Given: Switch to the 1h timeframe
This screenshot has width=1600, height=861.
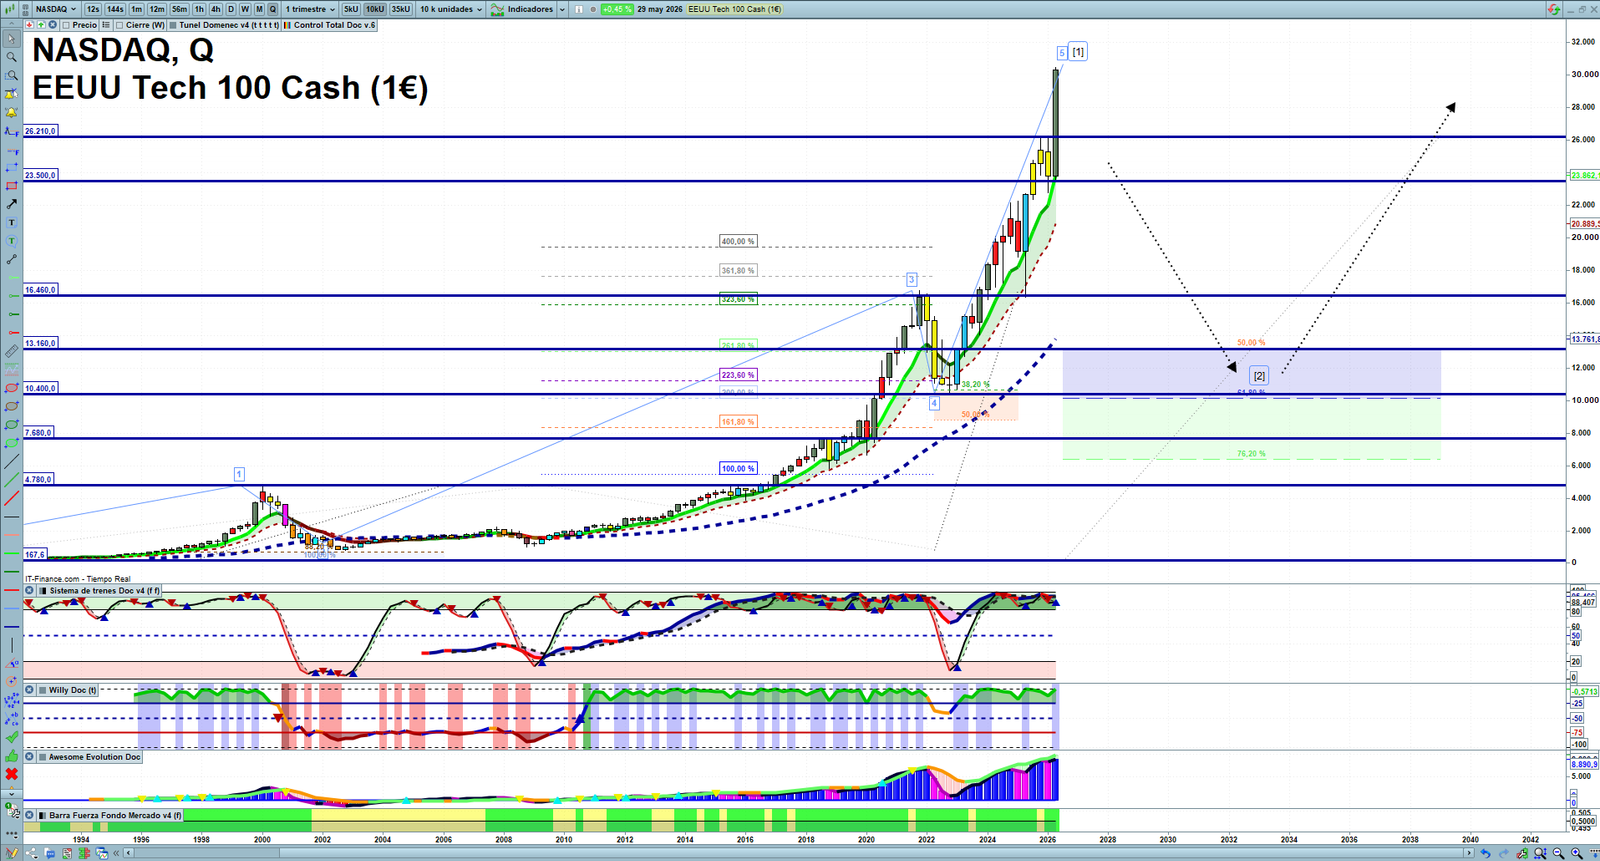Looking at the screenshot, I should click(199, 9).
